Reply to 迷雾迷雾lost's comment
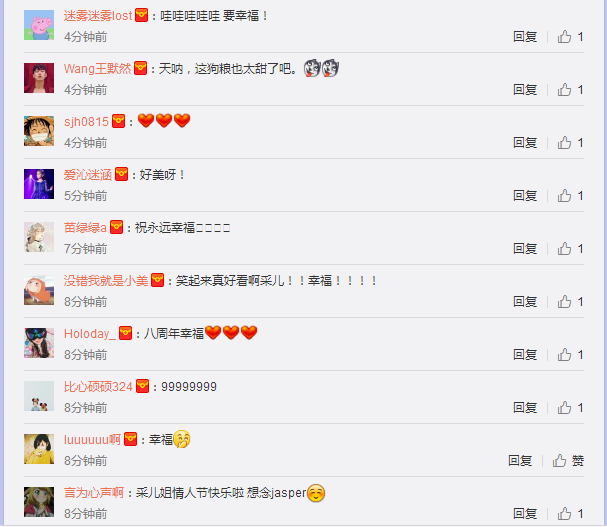This screenshot has height=527, width=607. [525, 37]
